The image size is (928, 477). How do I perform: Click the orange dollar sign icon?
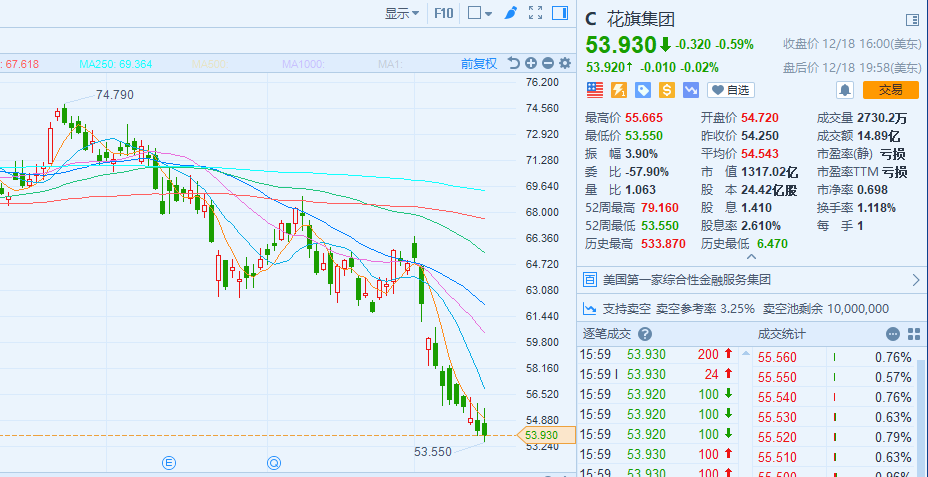click(667, 90)
